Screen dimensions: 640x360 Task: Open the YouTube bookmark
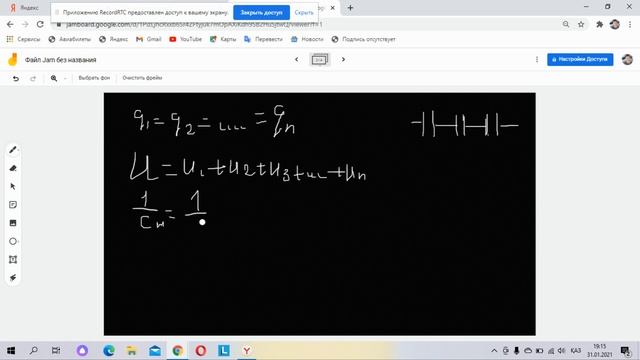click(x=186, y=39)
